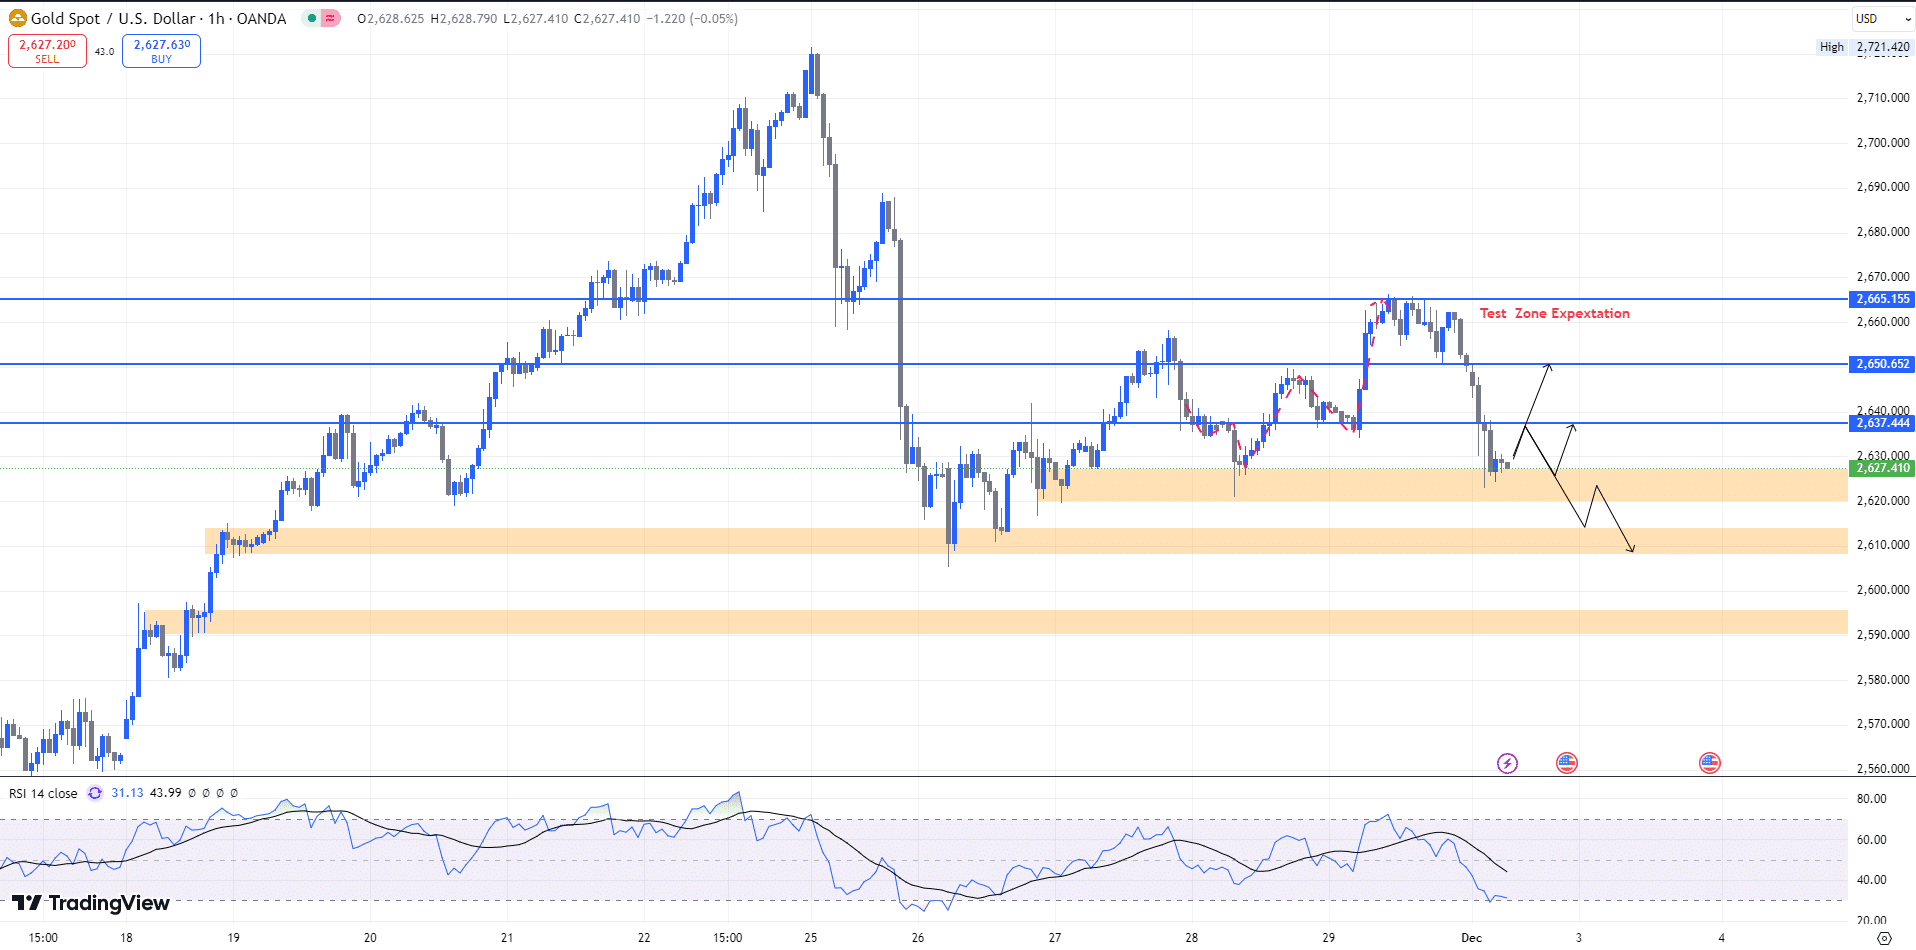Open the second US flag event marker
This screenshot has width=1916, height=950.
point(1711,763)
